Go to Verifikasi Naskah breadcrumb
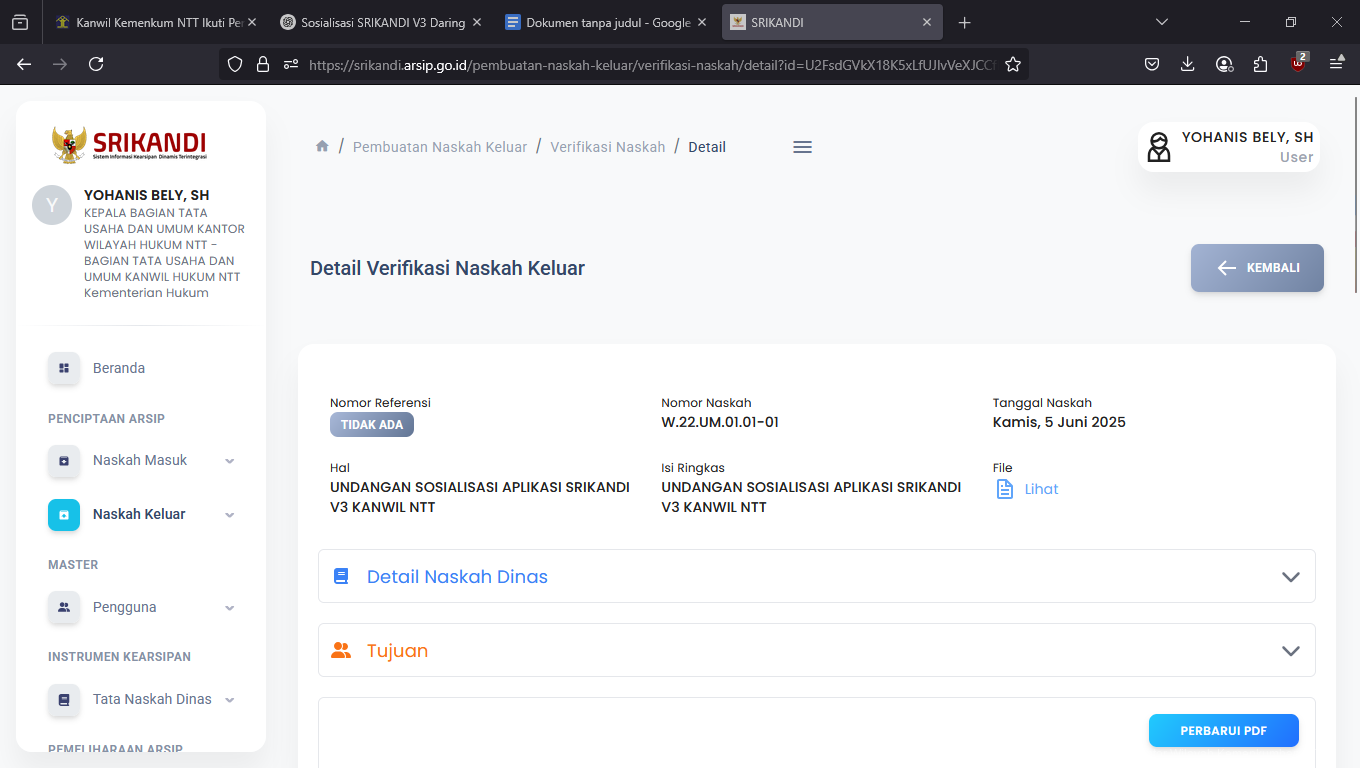 (x=608, y=147)
